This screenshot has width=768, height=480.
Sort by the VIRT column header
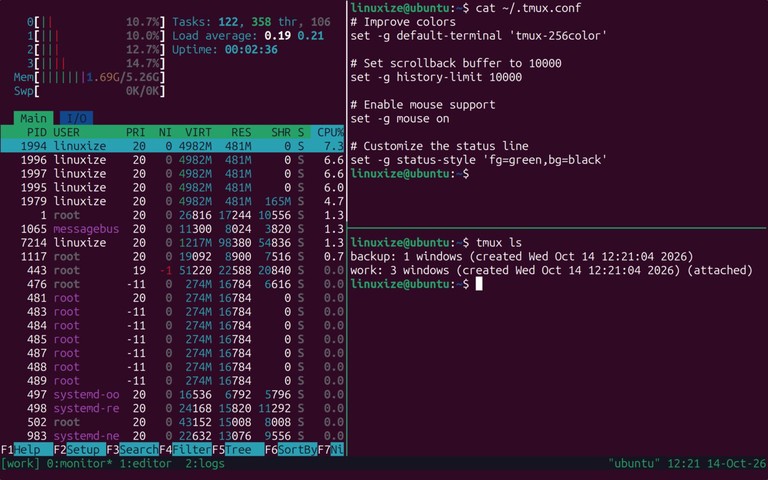coord(198,132)
